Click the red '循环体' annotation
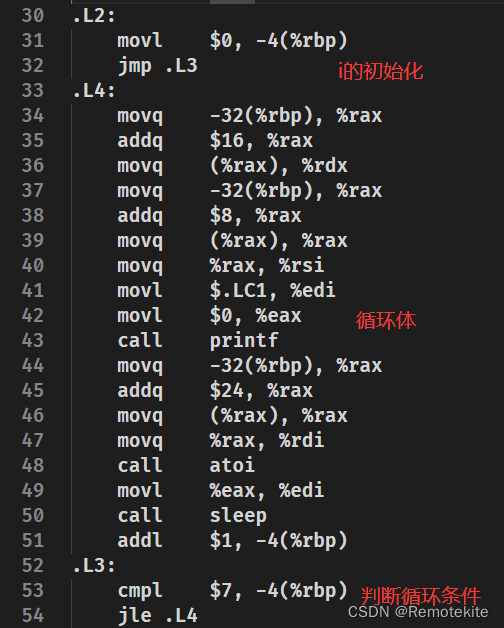 [386, 320]
